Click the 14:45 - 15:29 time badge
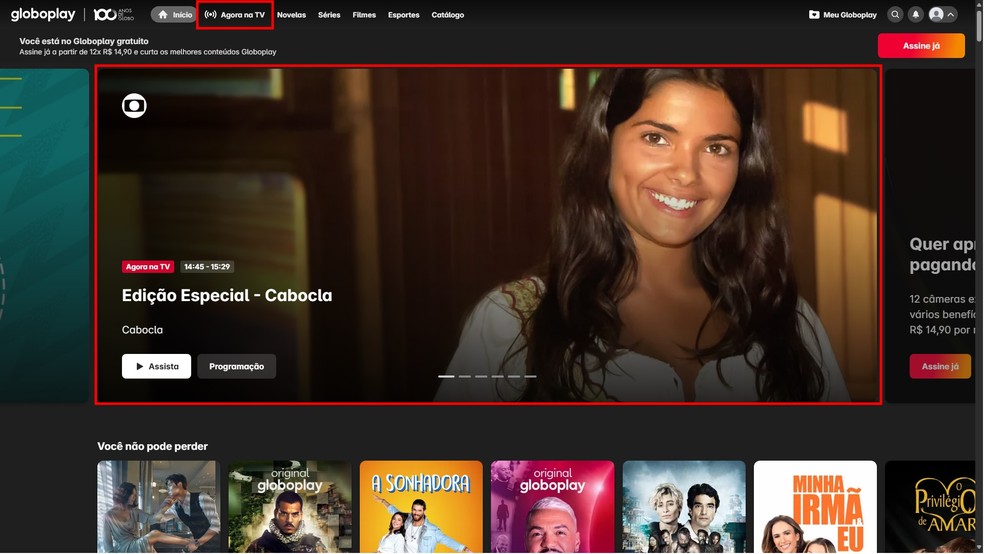The width and height of the screenshot is (984, 554). 207,267
